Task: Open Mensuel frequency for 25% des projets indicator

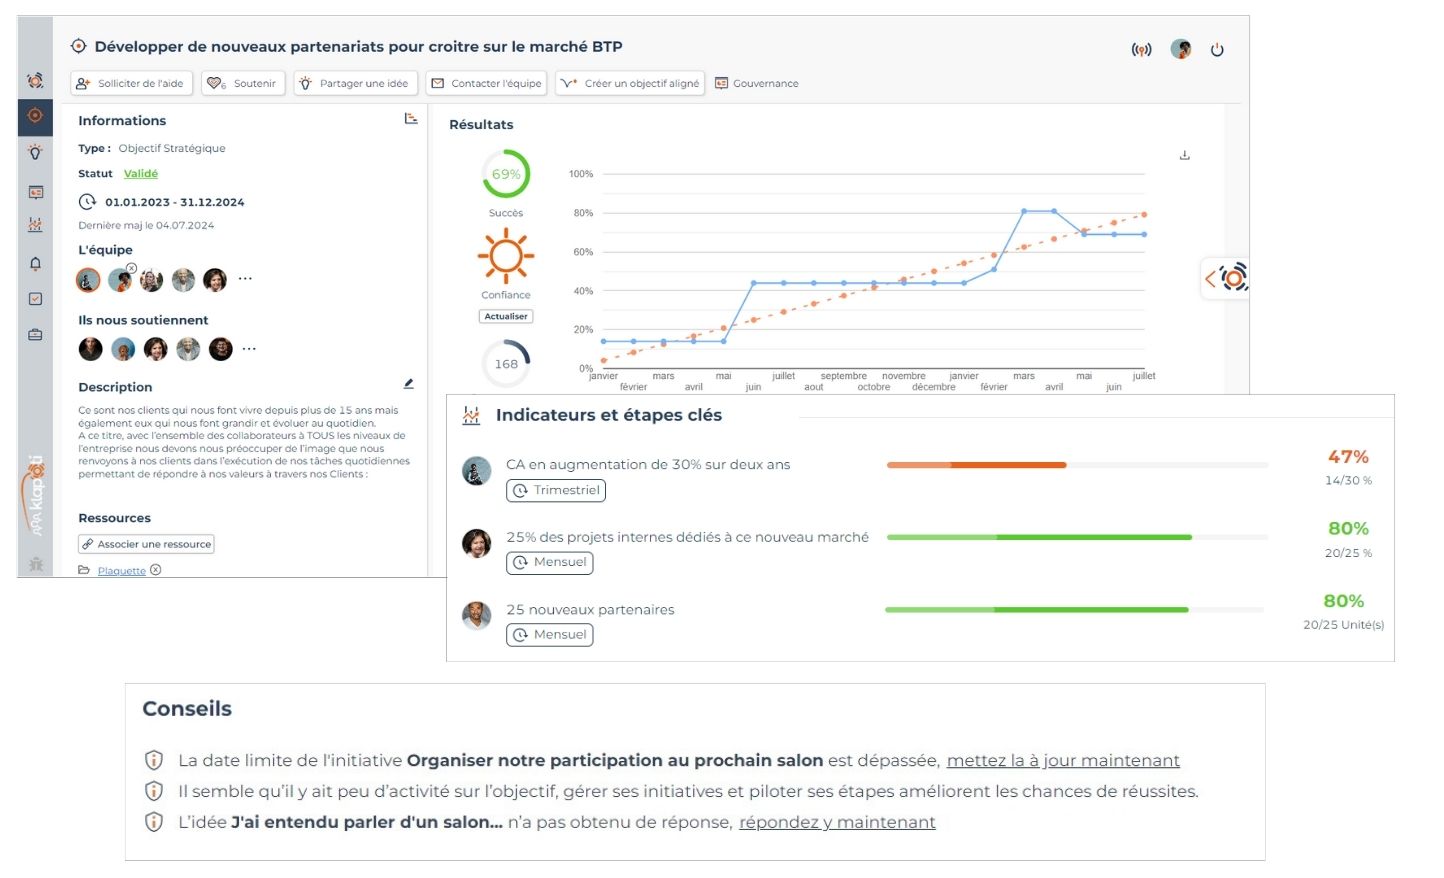Action: pos(550,562)
